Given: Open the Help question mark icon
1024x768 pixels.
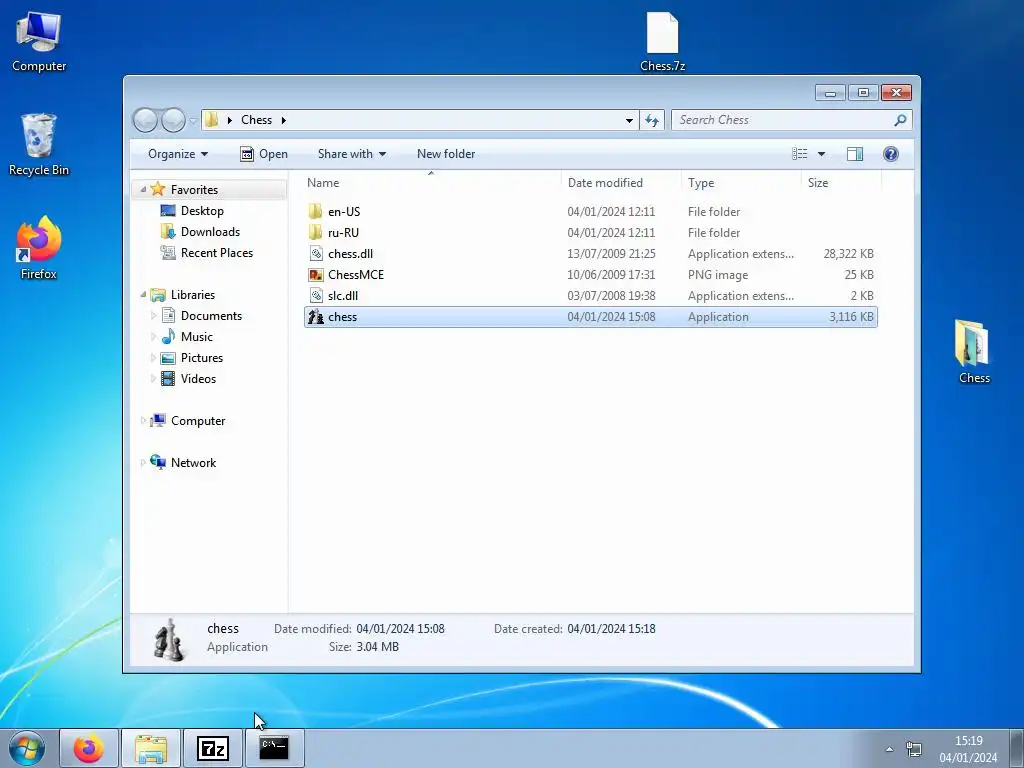Looking at the screenshot, I should point(890,154).
